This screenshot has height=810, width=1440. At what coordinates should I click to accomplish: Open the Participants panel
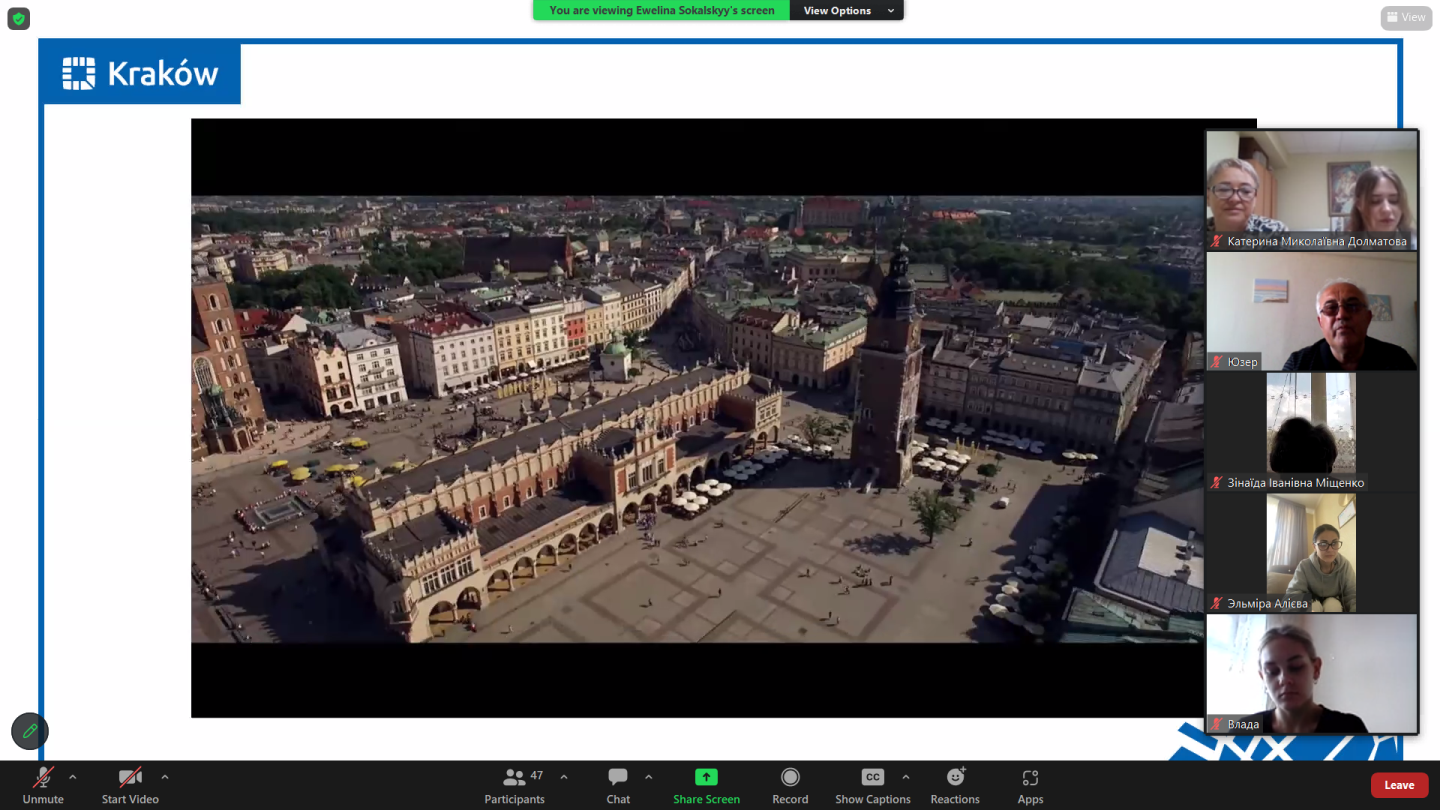click(x=515, y=778)
